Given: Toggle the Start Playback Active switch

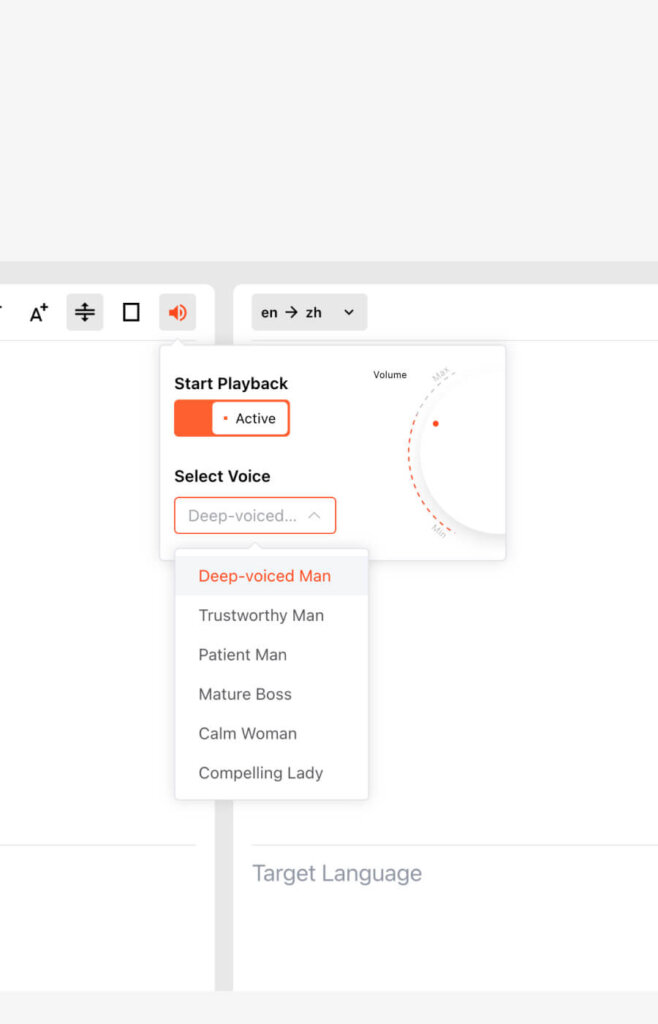Looking at the screenshot, I should (x=232, y=418).
